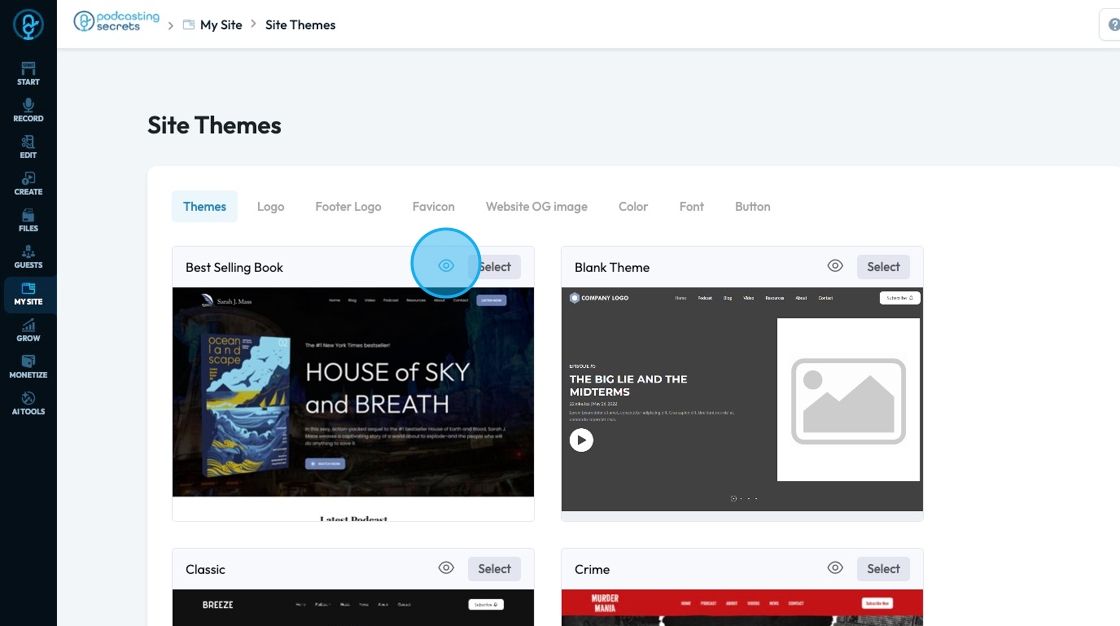Switch to the Favicon tab
The height and width of the screenshot is (626, 1120).
tap(433, 207)
